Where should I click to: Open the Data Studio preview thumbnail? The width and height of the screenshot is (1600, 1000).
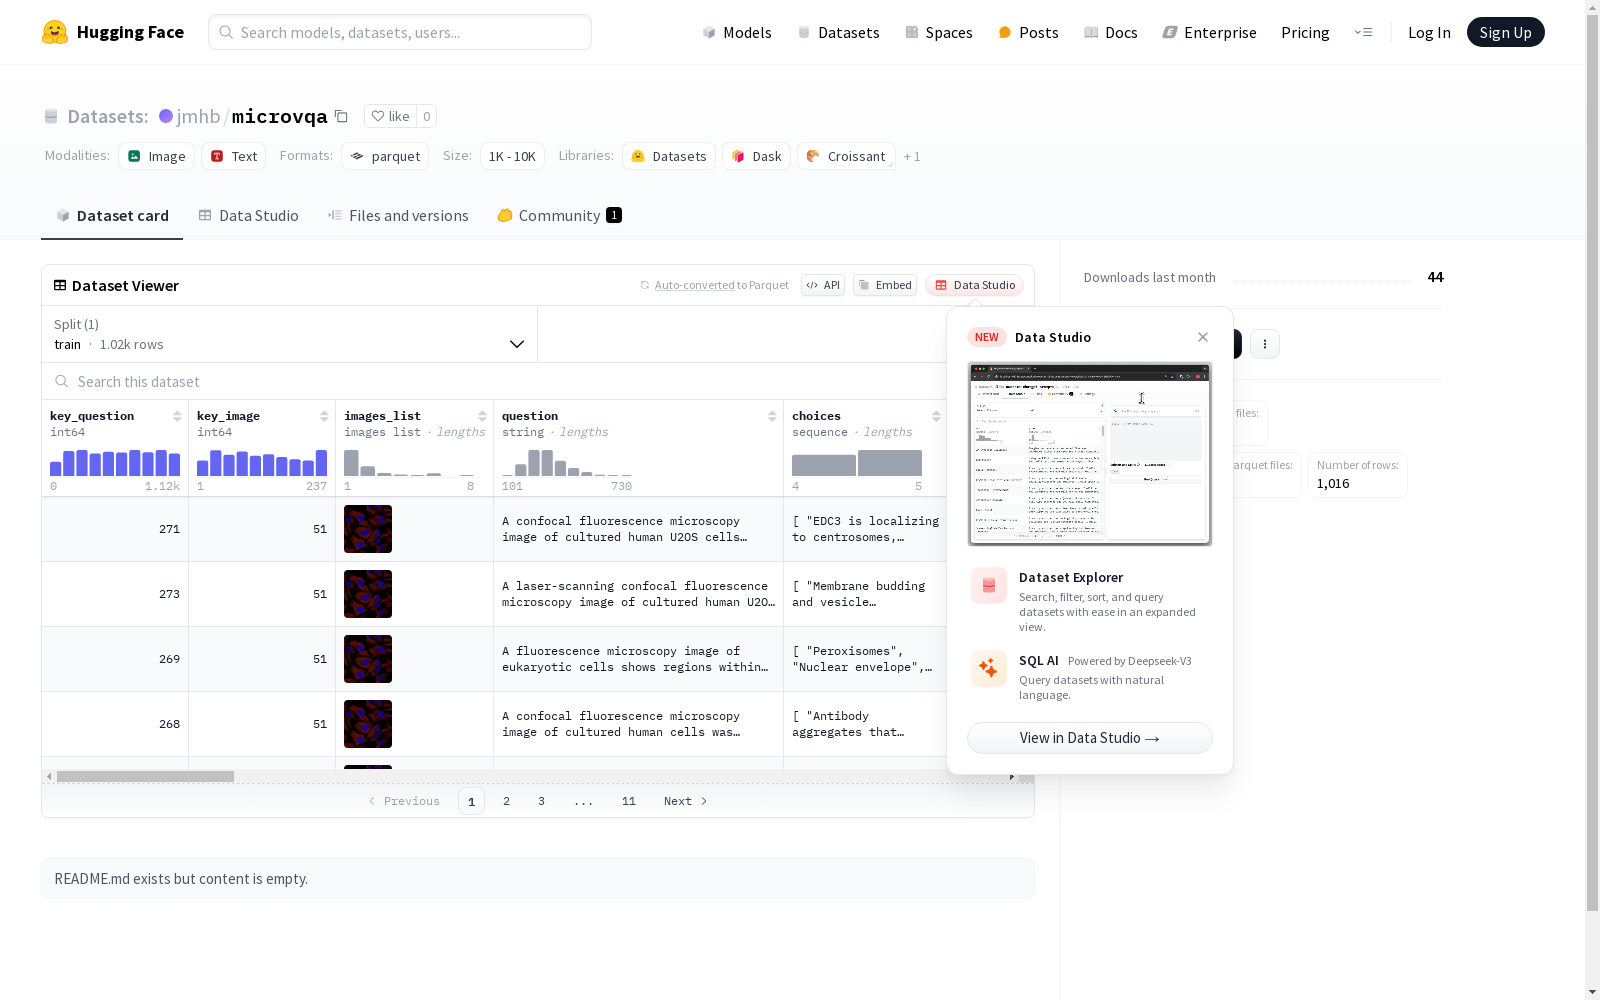(x=1090, y=454)
